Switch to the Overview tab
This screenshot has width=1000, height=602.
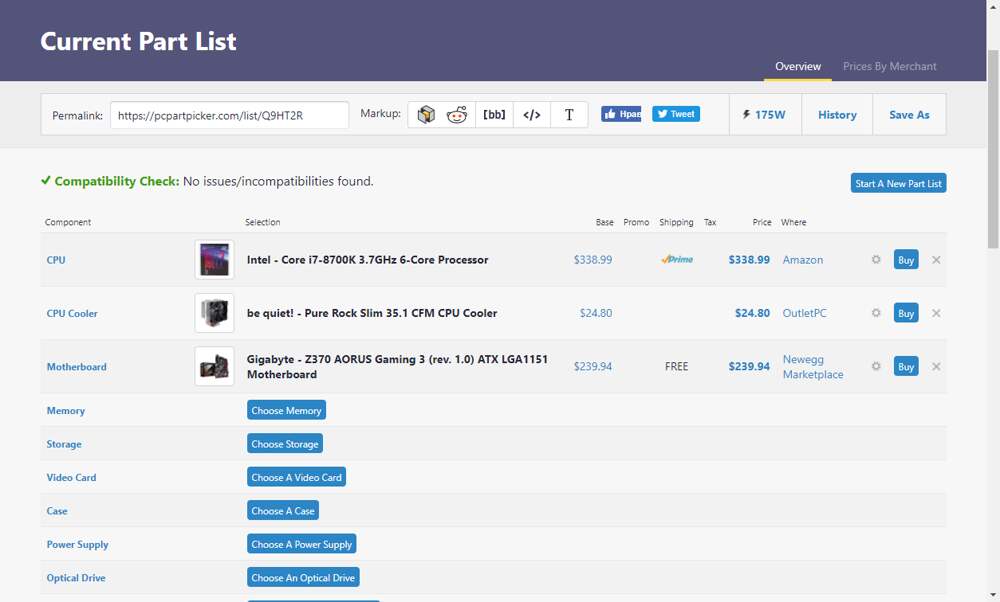pyautogui.click(x=798, y=66)
